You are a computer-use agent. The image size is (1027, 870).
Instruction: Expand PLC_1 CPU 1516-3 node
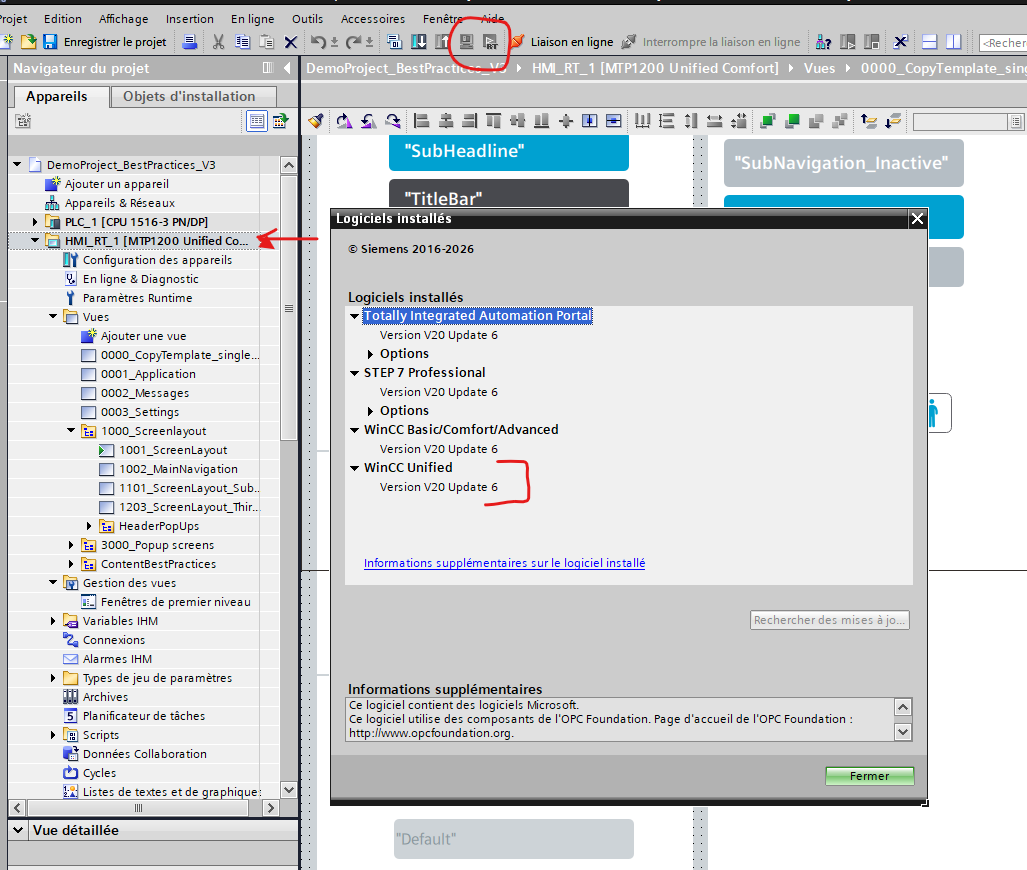[x=35, y=221]
